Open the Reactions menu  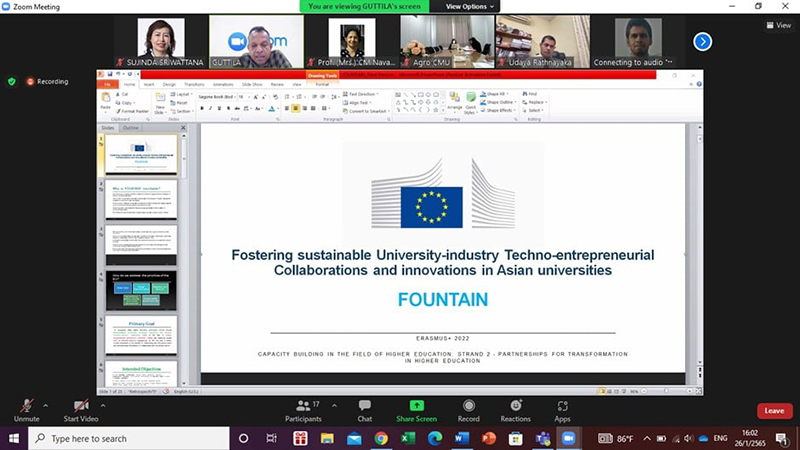coord(515,411)
